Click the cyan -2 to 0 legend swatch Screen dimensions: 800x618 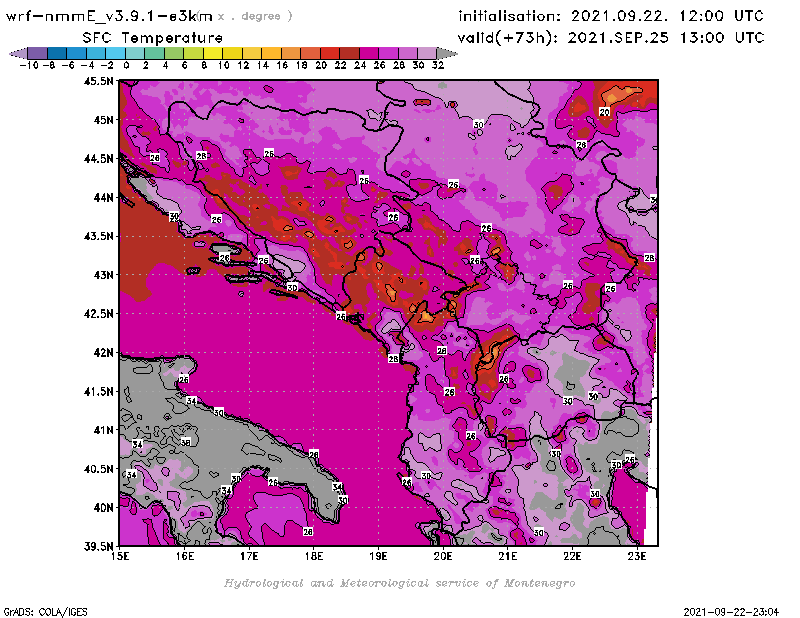pos(116,53)
